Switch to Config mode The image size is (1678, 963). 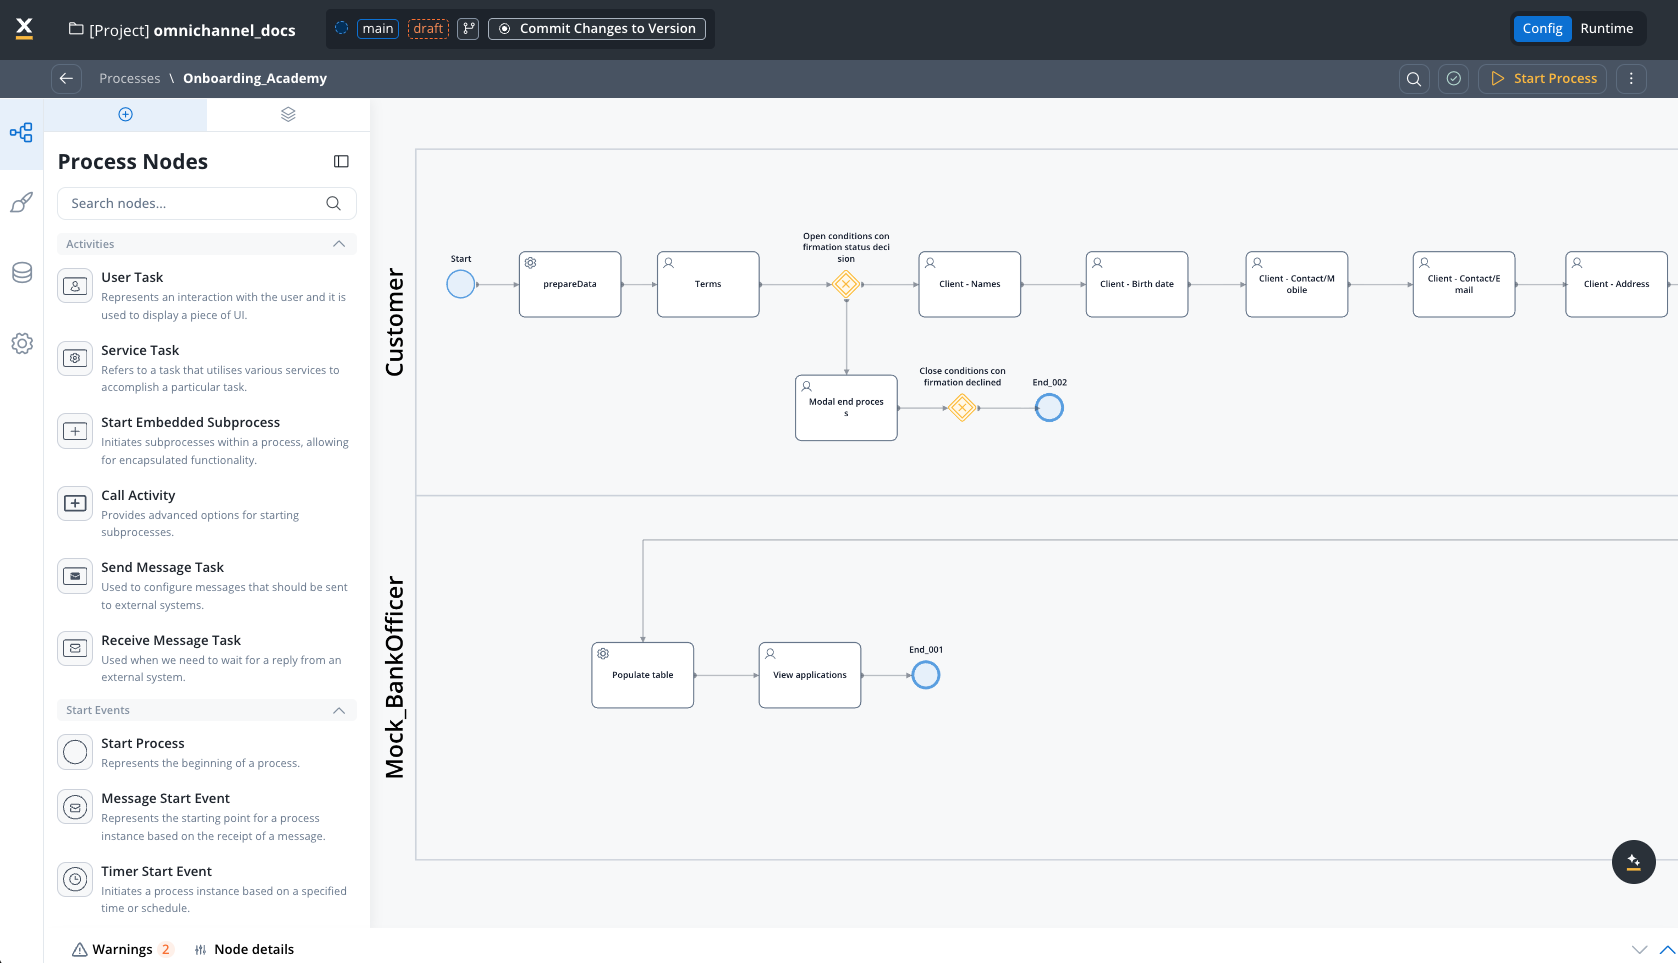click(x=1541, y=29)
